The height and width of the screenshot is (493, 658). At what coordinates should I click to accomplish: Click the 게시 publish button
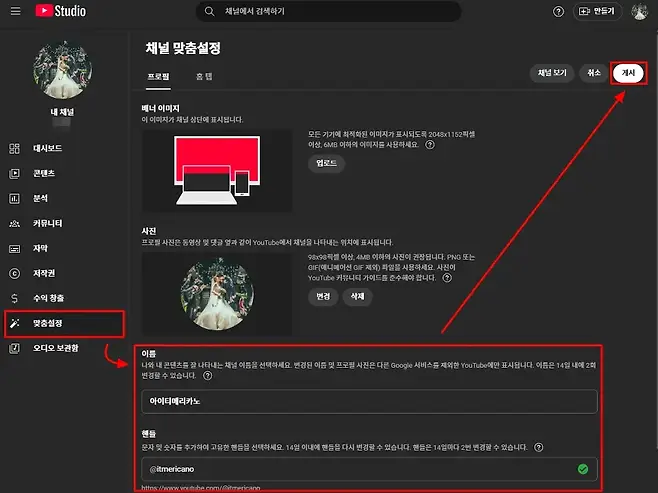(x=628, y=73)
